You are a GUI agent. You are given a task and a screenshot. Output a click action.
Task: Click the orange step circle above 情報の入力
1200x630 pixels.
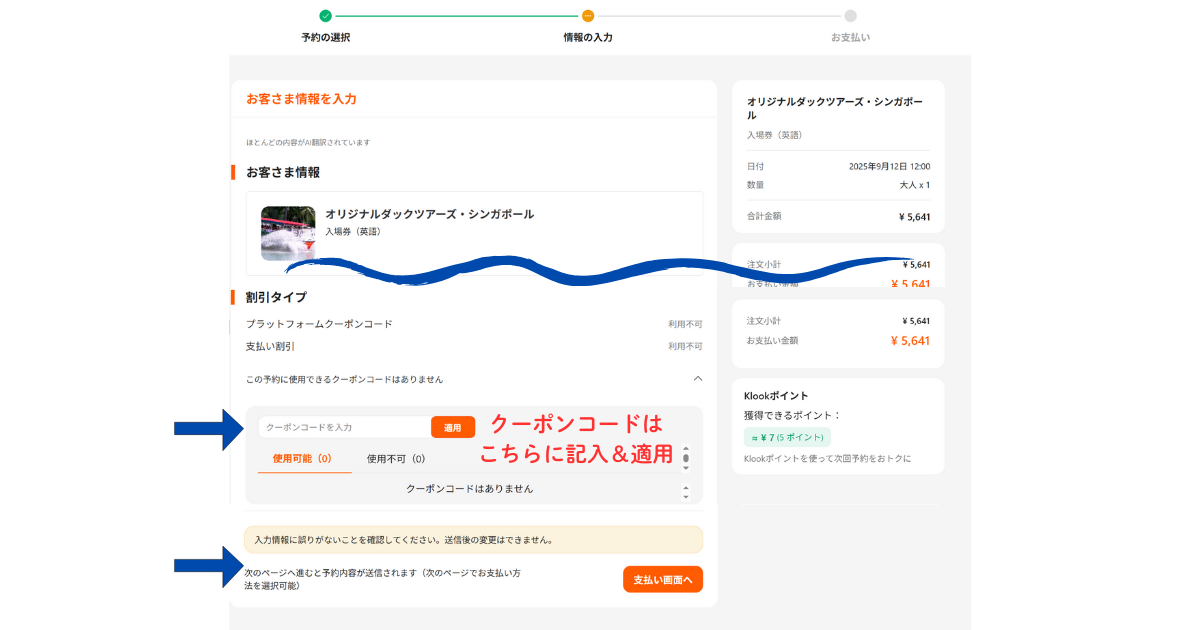click(588, 16)
